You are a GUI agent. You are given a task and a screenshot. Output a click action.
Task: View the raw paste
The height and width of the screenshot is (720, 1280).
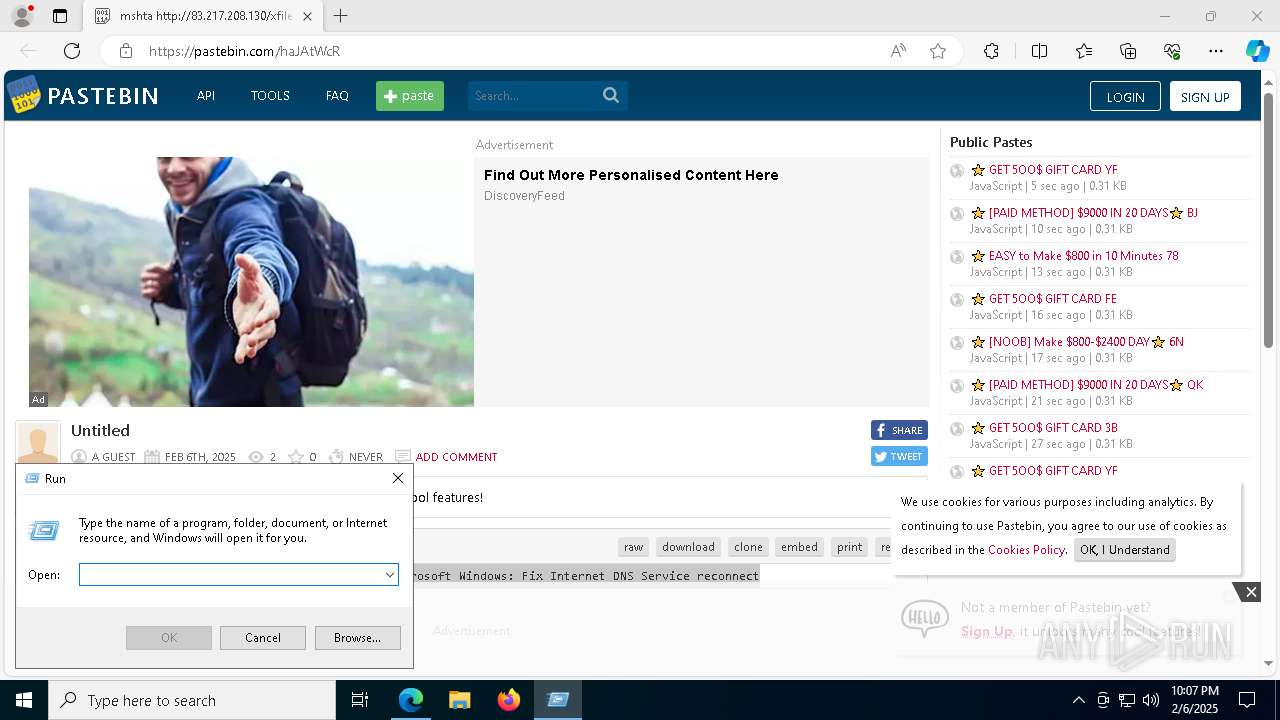click(634, 547)
